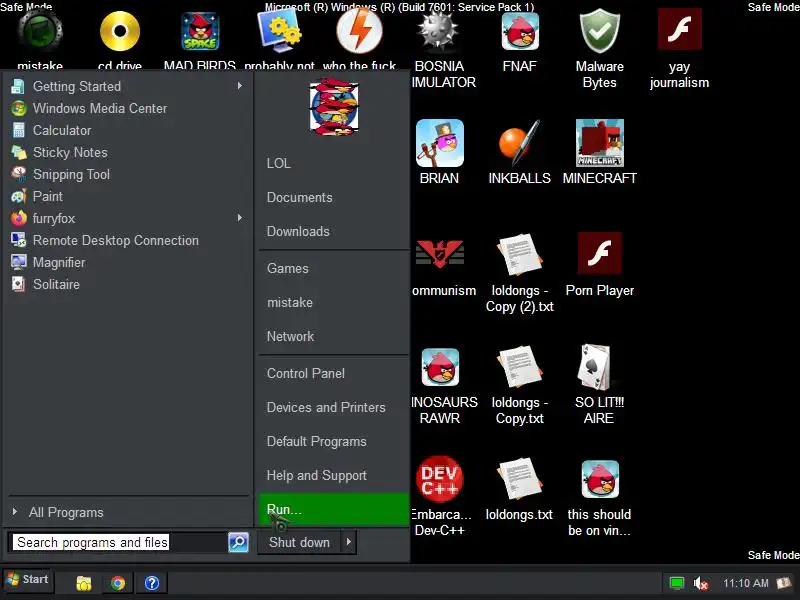
Task: Open the ommunism desktop icon
Action: (440, 254)
